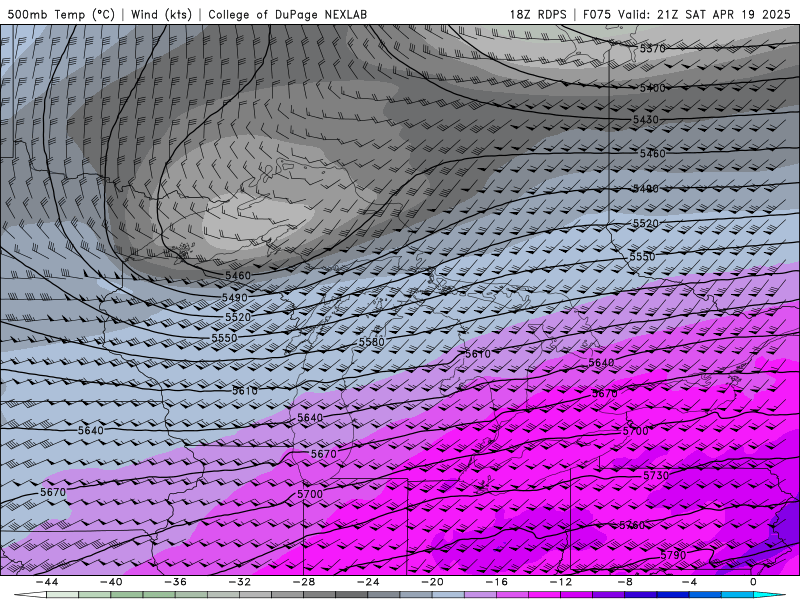Screen dimensions: 800x600
Task: Select the 0 color scale label
Action: click(753, 582)
